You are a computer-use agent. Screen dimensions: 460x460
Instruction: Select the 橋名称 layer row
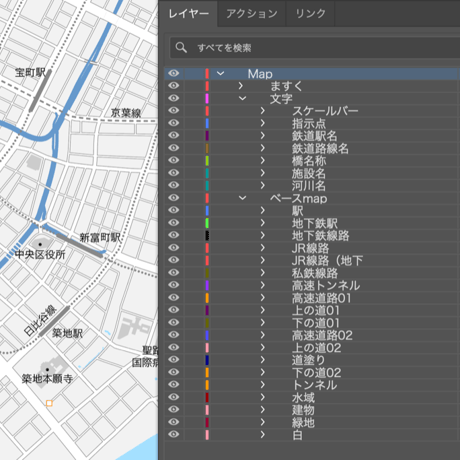312,160
